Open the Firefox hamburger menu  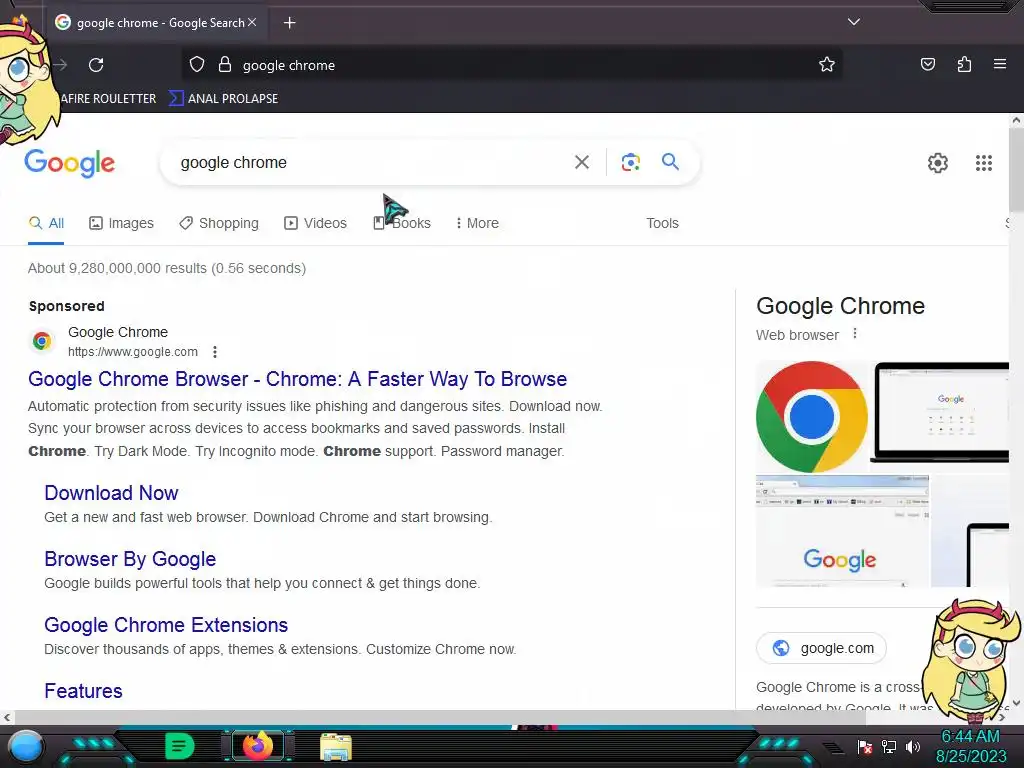(x=1000, y=64)
